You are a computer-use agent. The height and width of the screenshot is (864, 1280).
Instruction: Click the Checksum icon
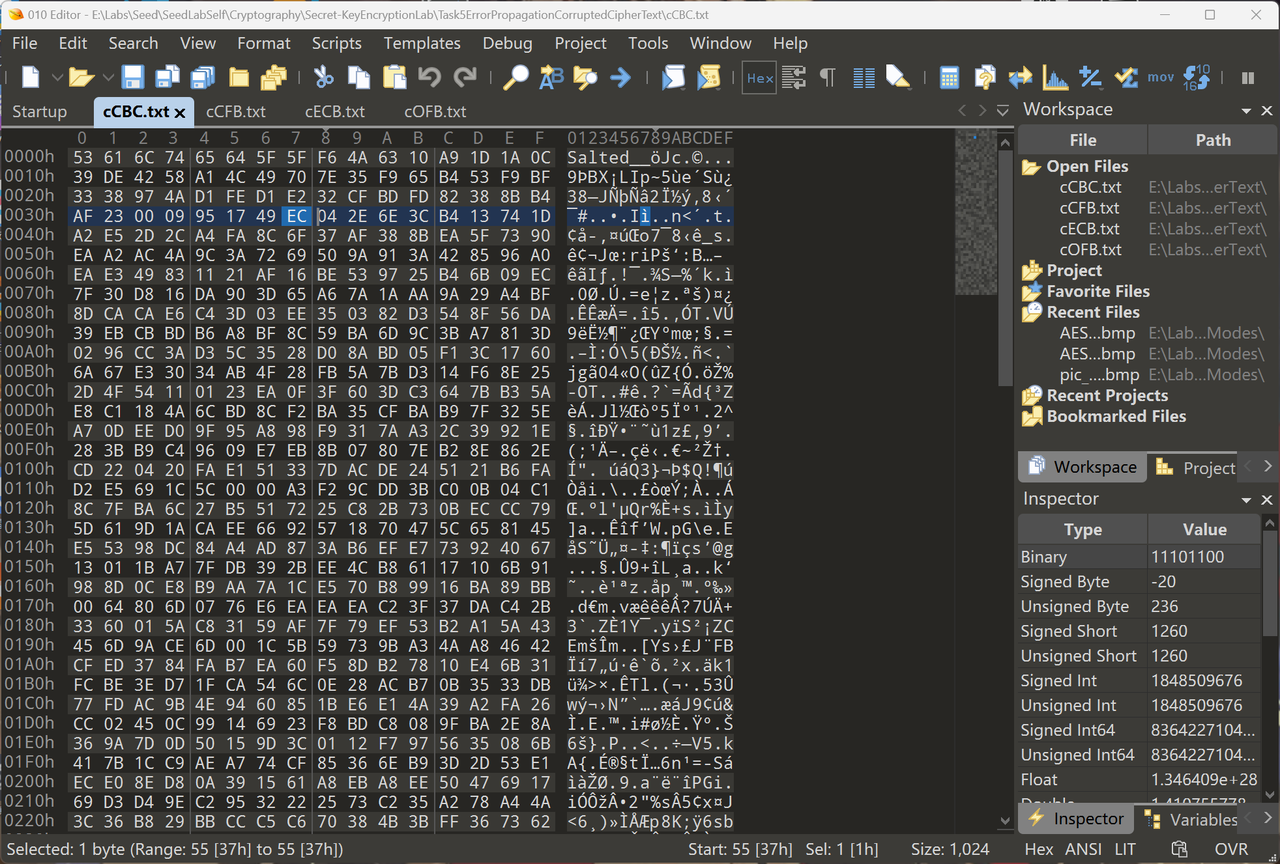click(x=1126, y=78)
